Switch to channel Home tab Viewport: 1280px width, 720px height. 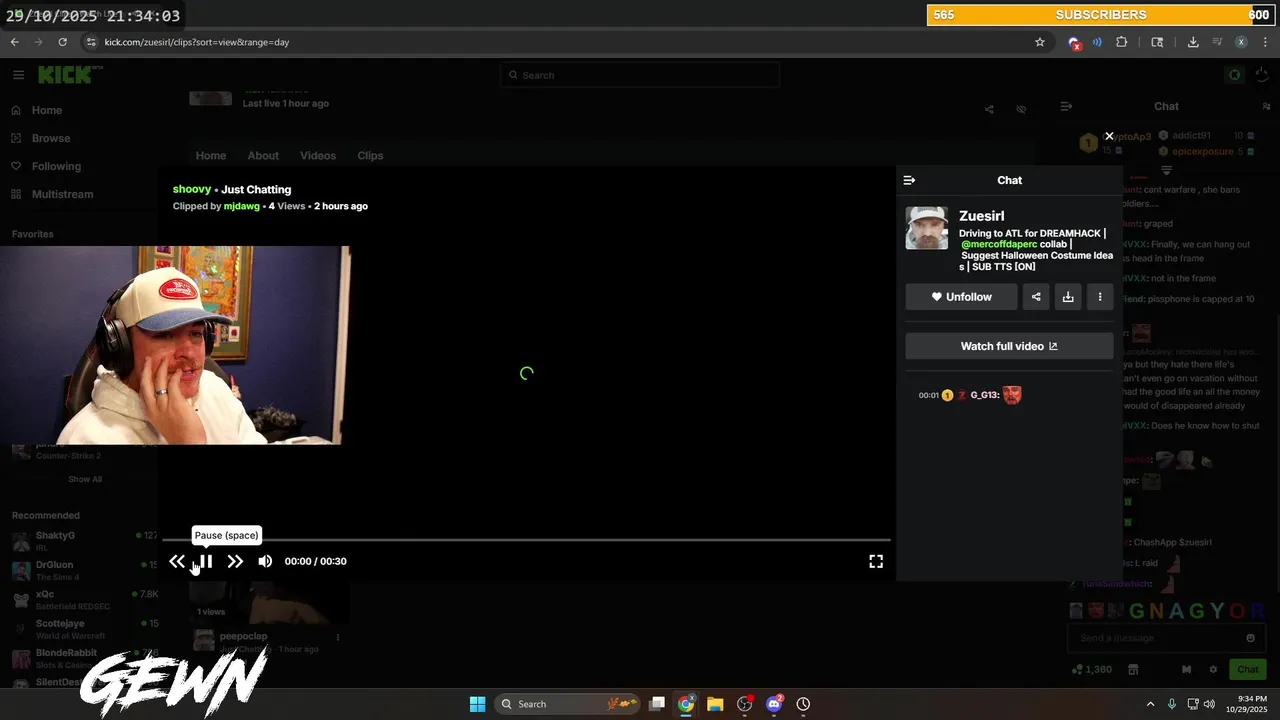click(x=211, y=156)
